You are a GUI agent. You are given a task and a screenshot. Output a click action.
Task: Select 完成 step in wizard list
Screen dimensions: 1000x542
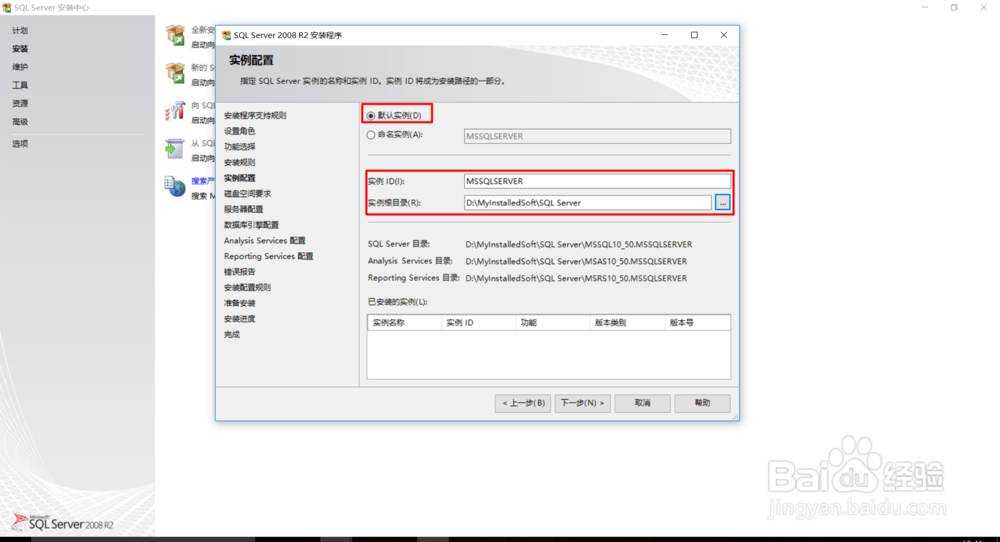[x=232, y=334]
